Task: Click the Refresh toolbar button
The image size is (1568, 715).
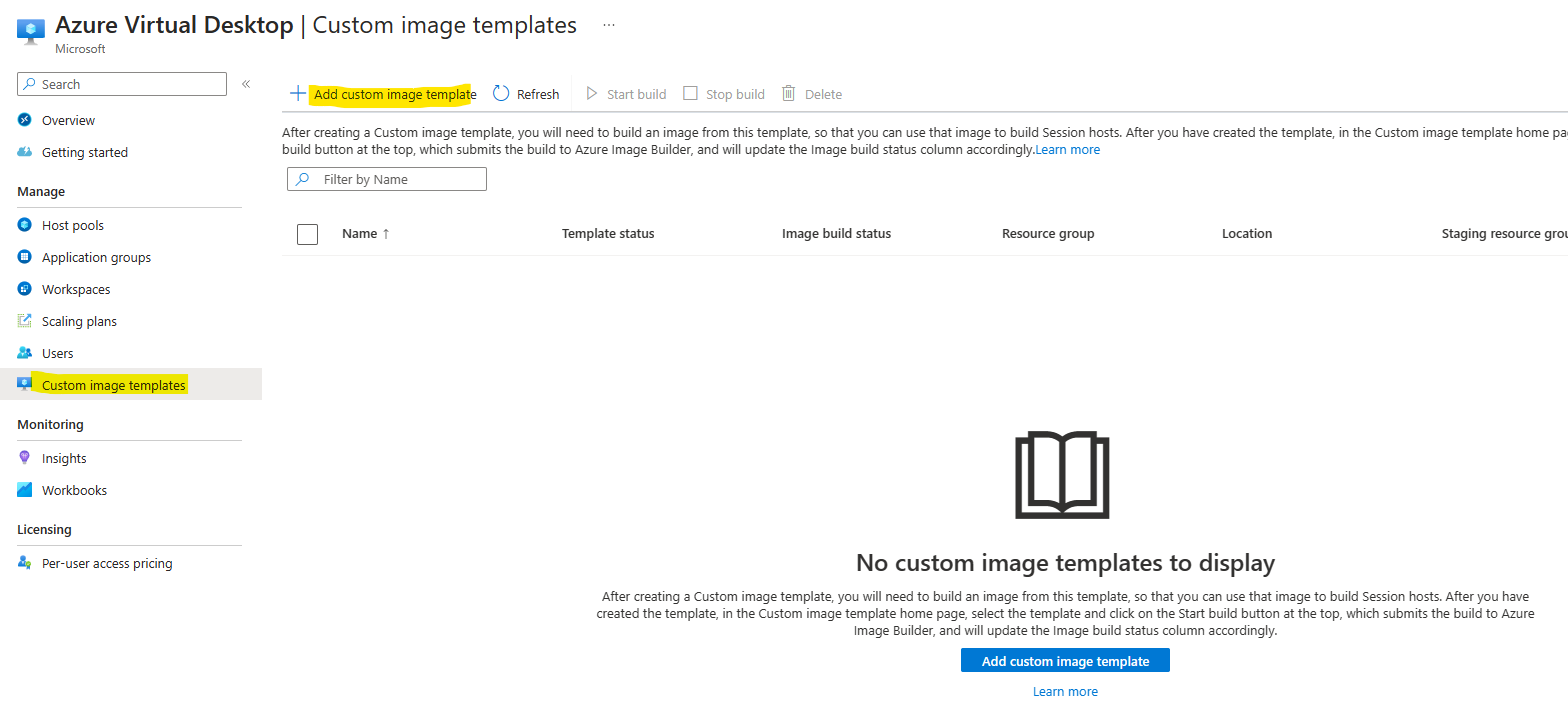Action: tap(526, 94)
